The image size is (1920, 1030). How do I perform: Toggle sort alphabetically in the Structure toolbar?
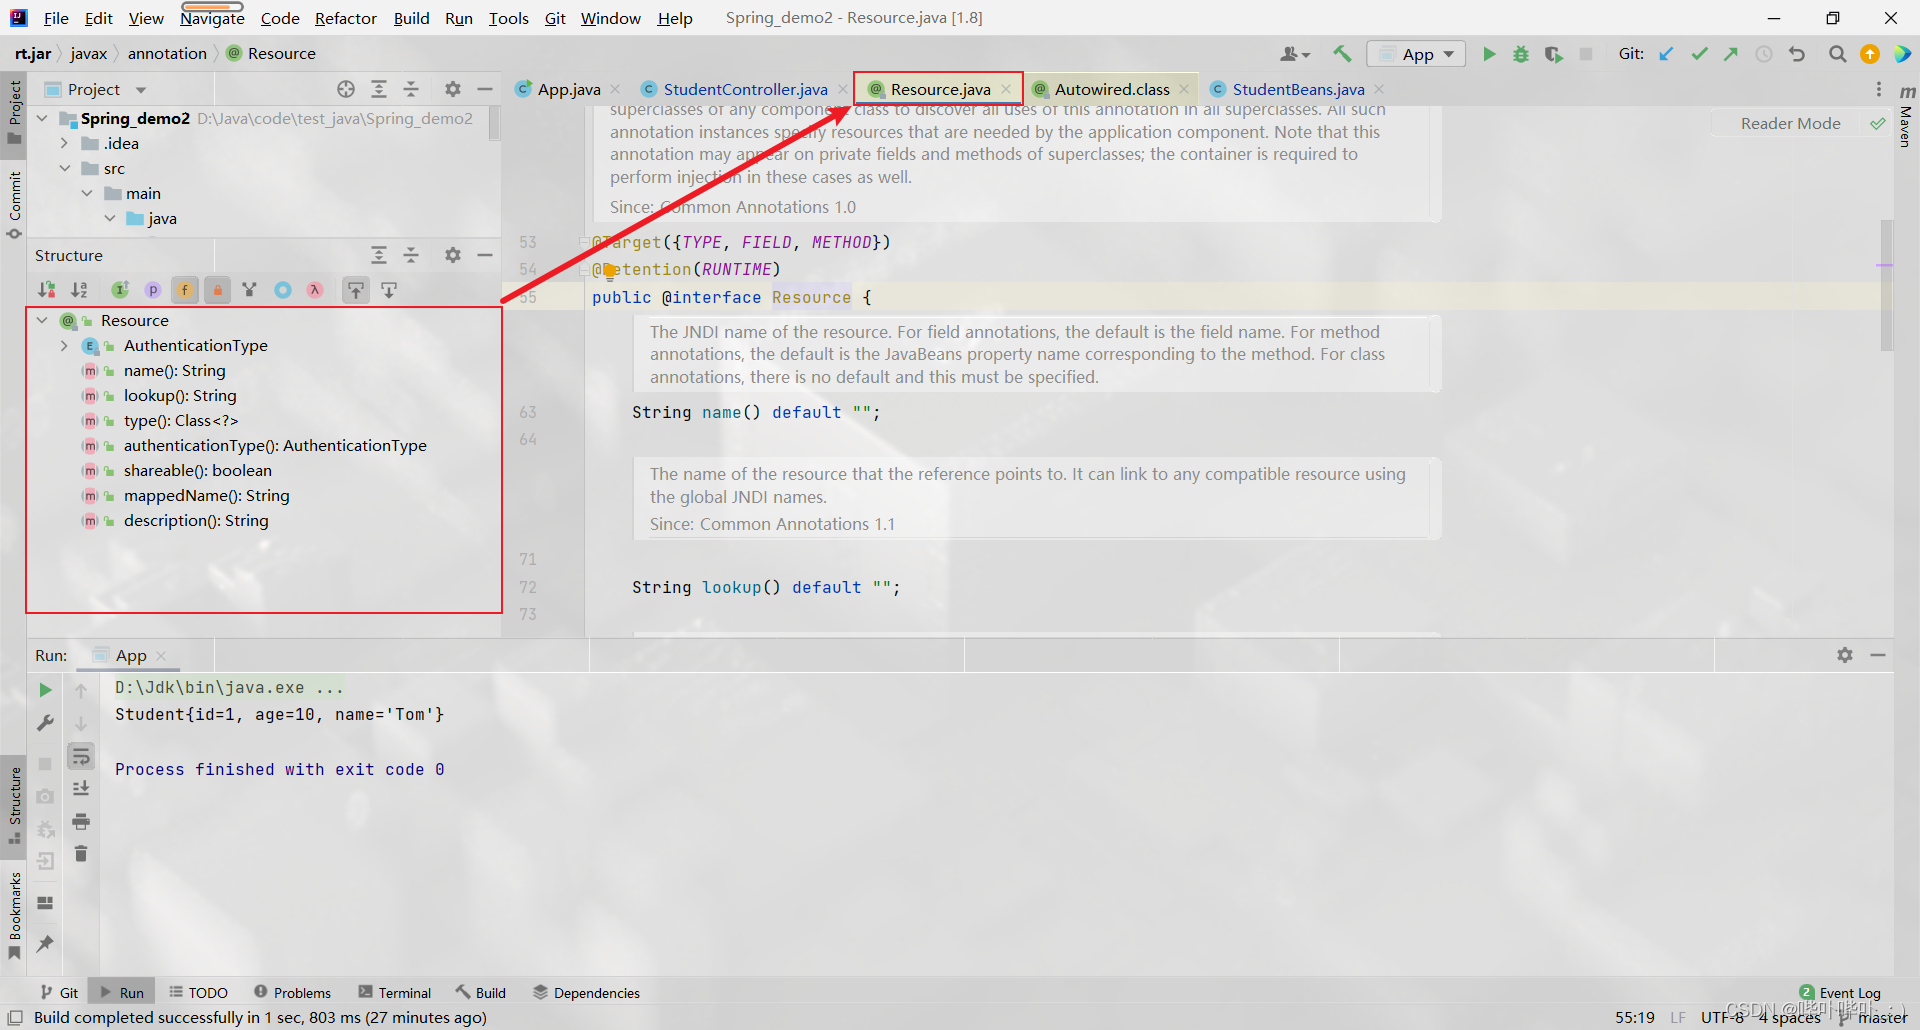[80, 290]
